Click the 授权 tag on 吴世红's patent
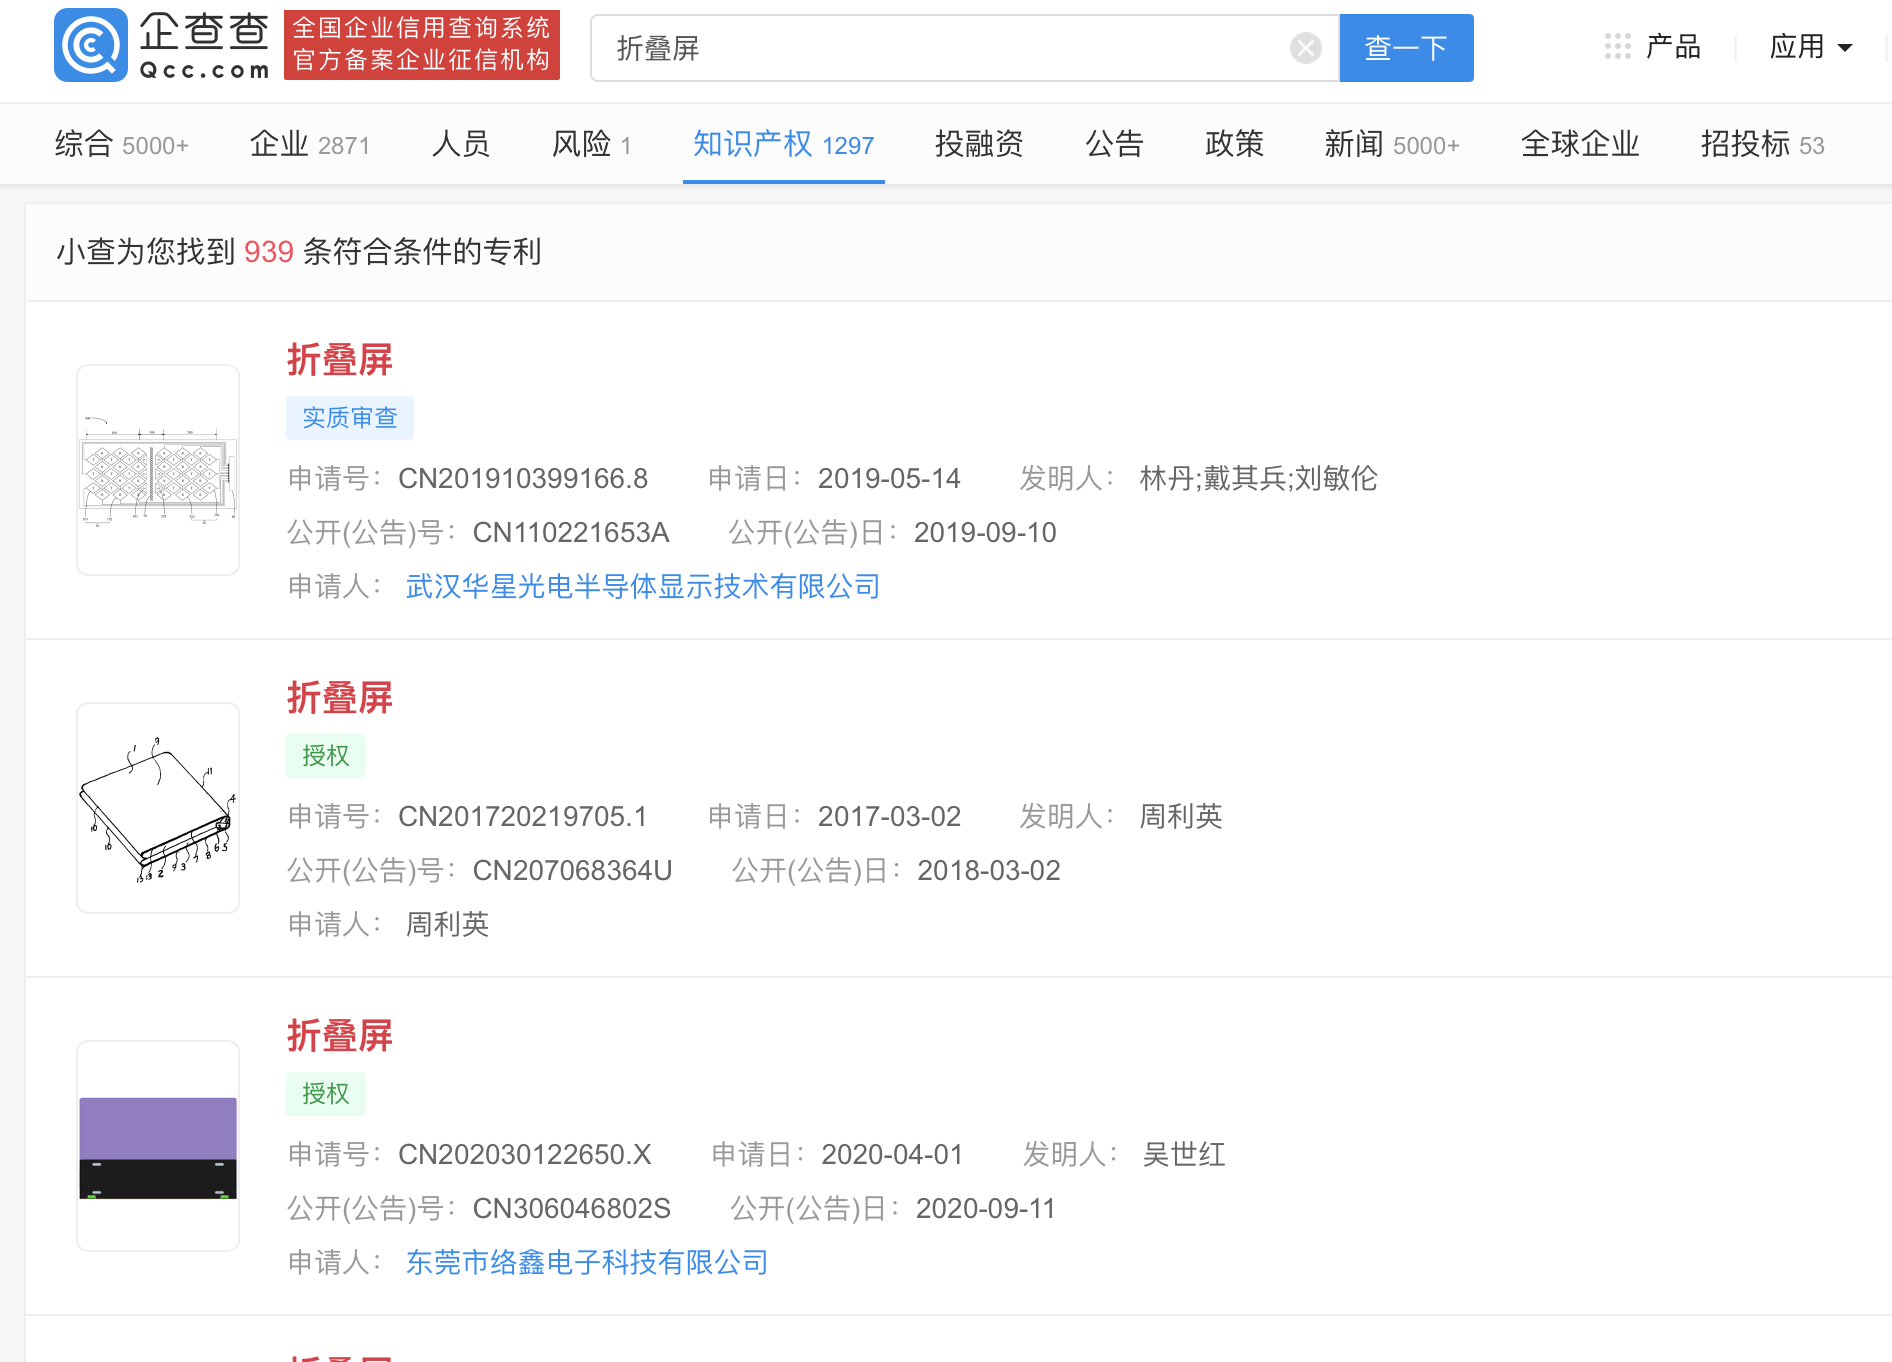 [x=326, y=1094]
